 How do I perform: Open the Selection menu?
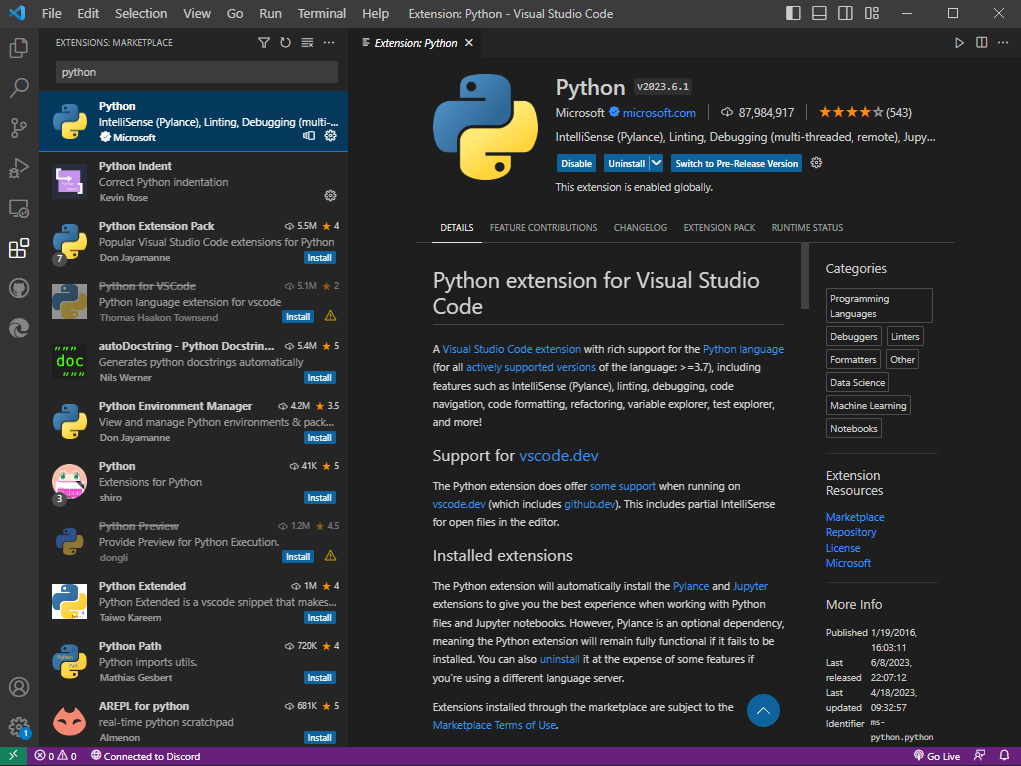tap(141, 14)
